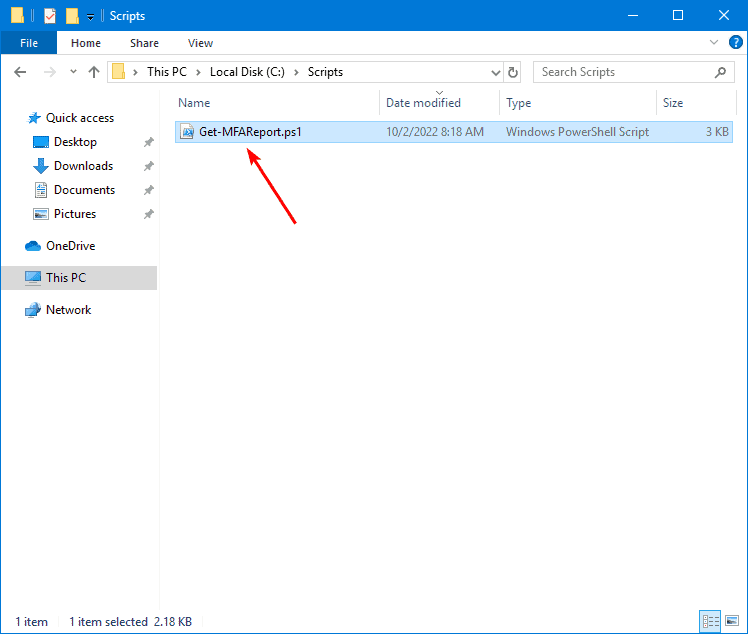Click the 3 KB size cell

[x=717, y=132]
